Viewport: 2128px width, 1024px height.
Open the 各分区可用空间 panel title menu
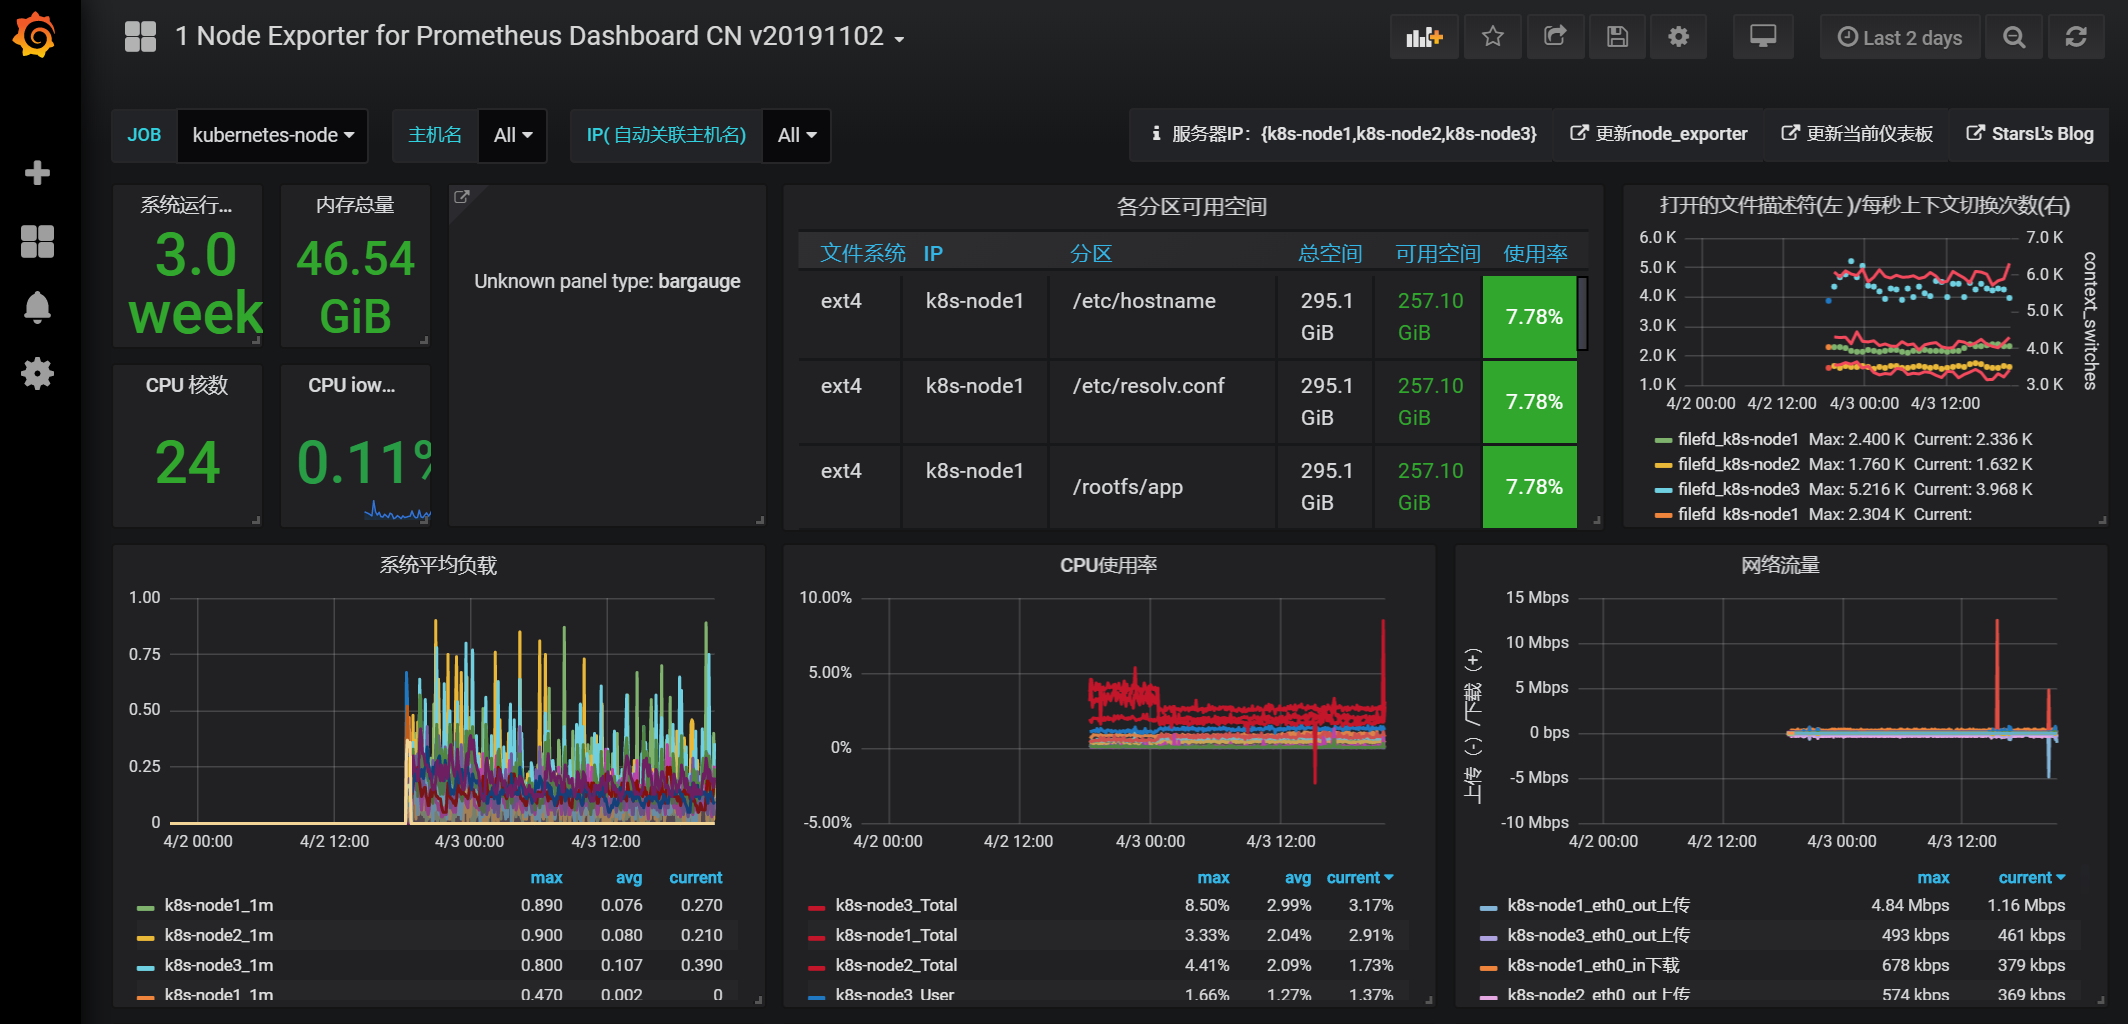tap(1192, 207)
